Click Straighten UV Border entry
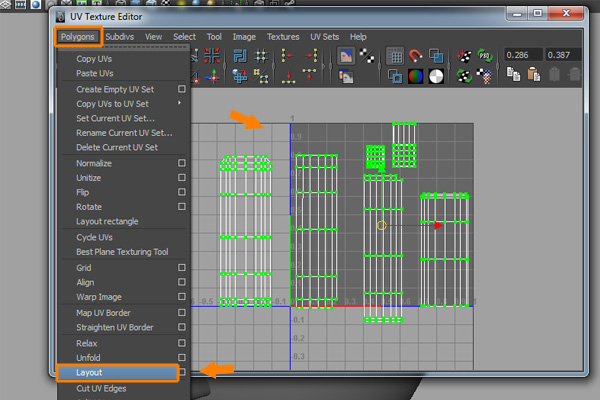The width and height of the screenshot is (600, 400). pos(114,327)
